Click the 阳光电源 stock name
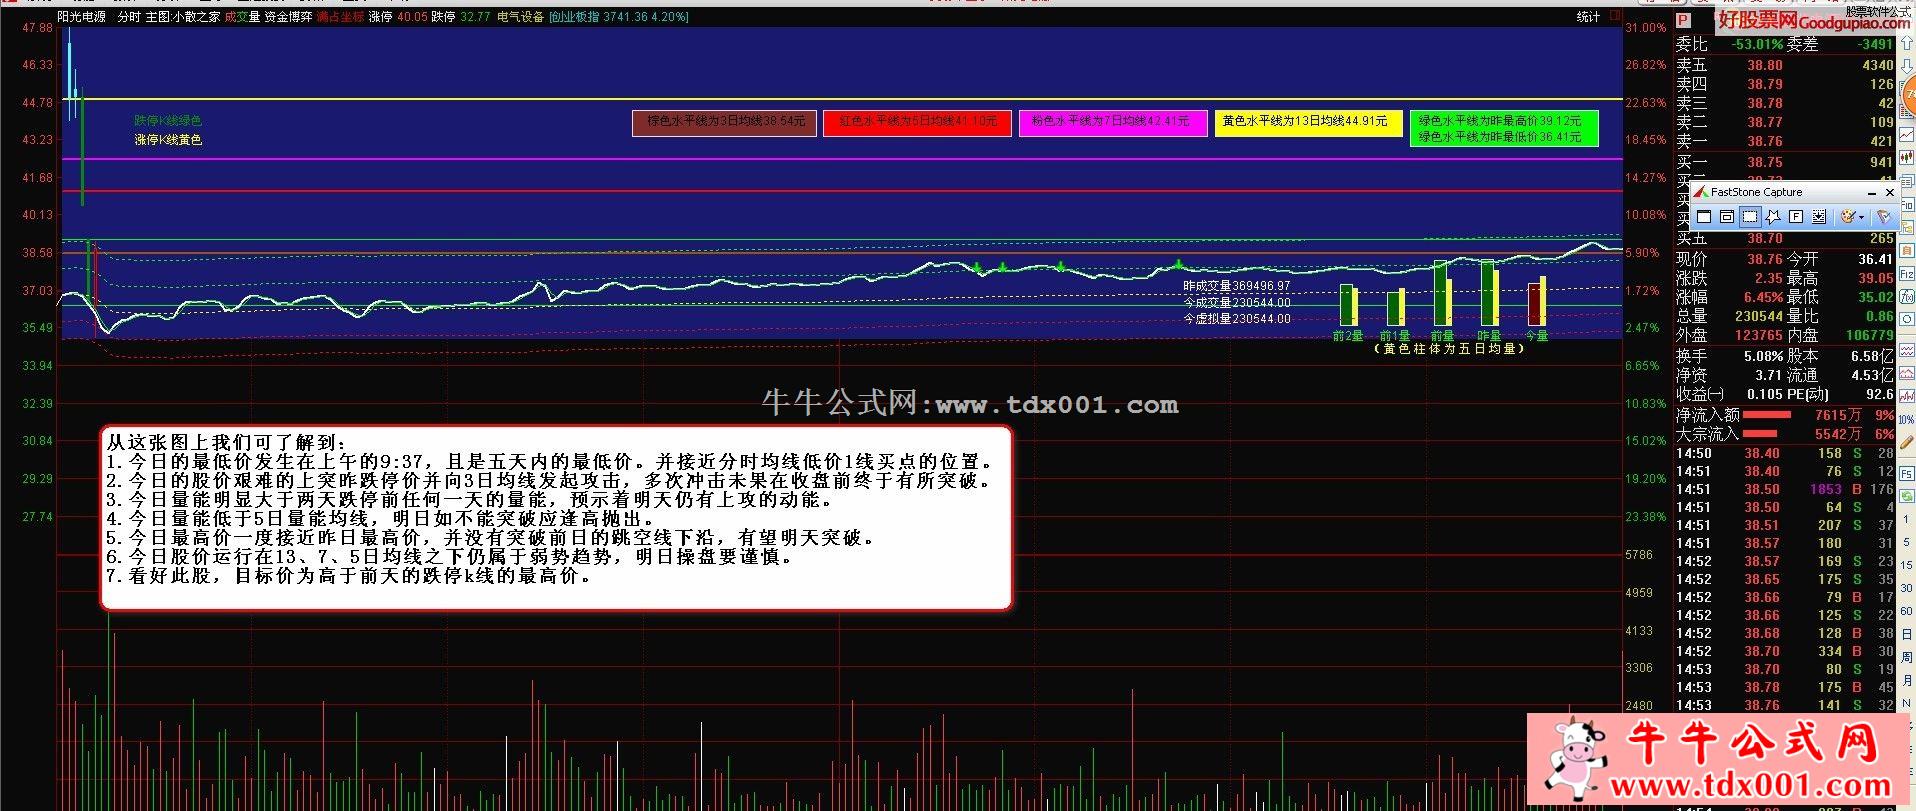 82,17
